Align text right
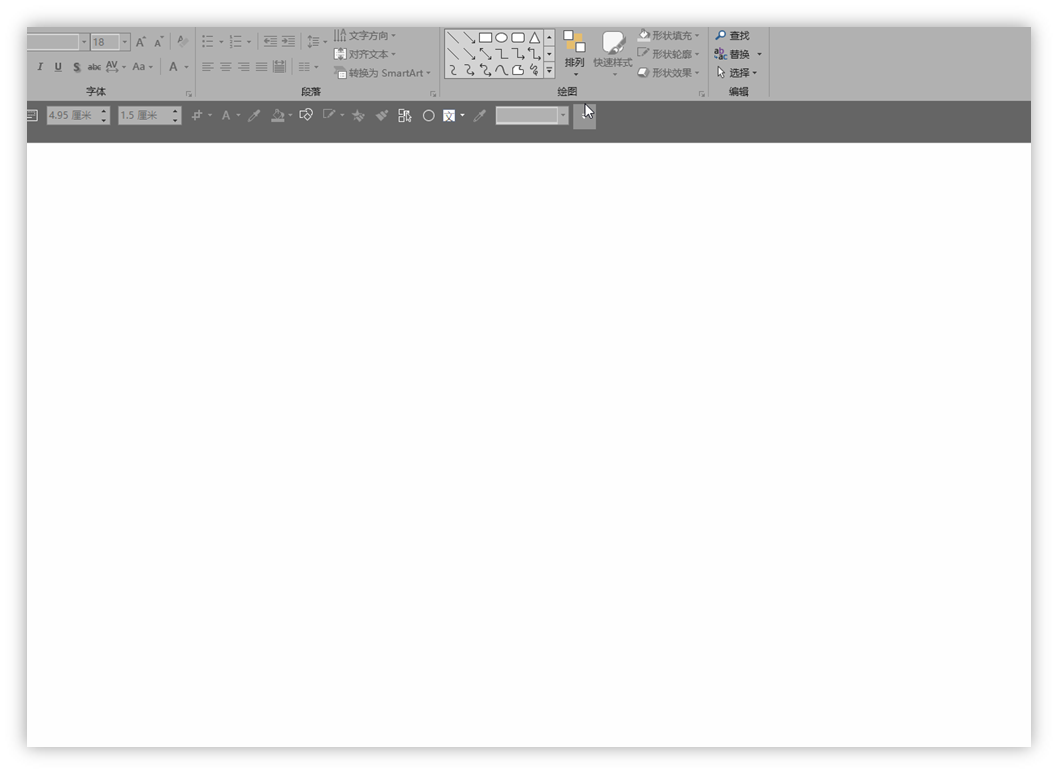The height and width of the screenshot is (774, 1058). 244,67
